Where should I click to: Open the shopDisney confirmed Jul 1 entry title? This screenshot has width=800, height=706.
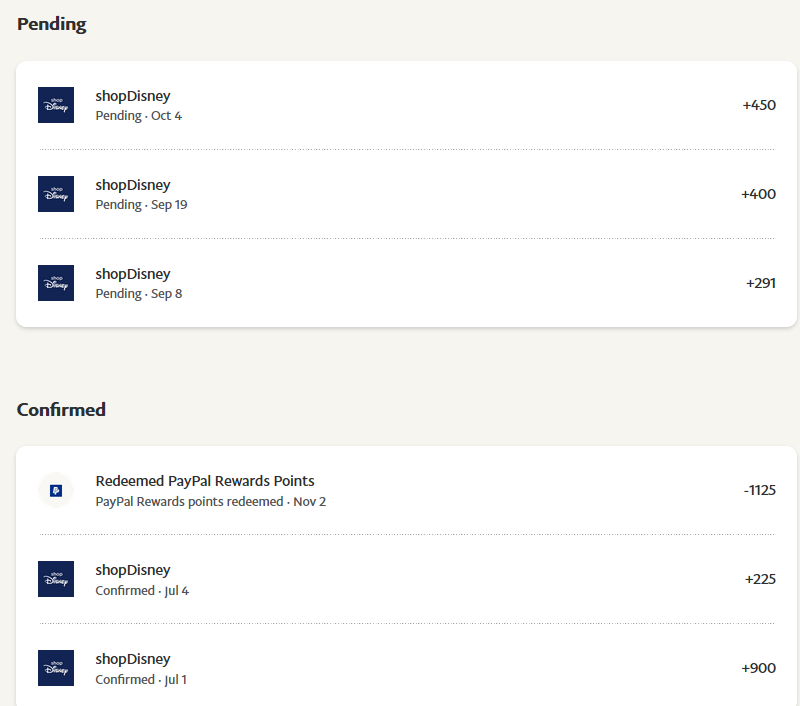pyautogui.click(x=133, y=659)
